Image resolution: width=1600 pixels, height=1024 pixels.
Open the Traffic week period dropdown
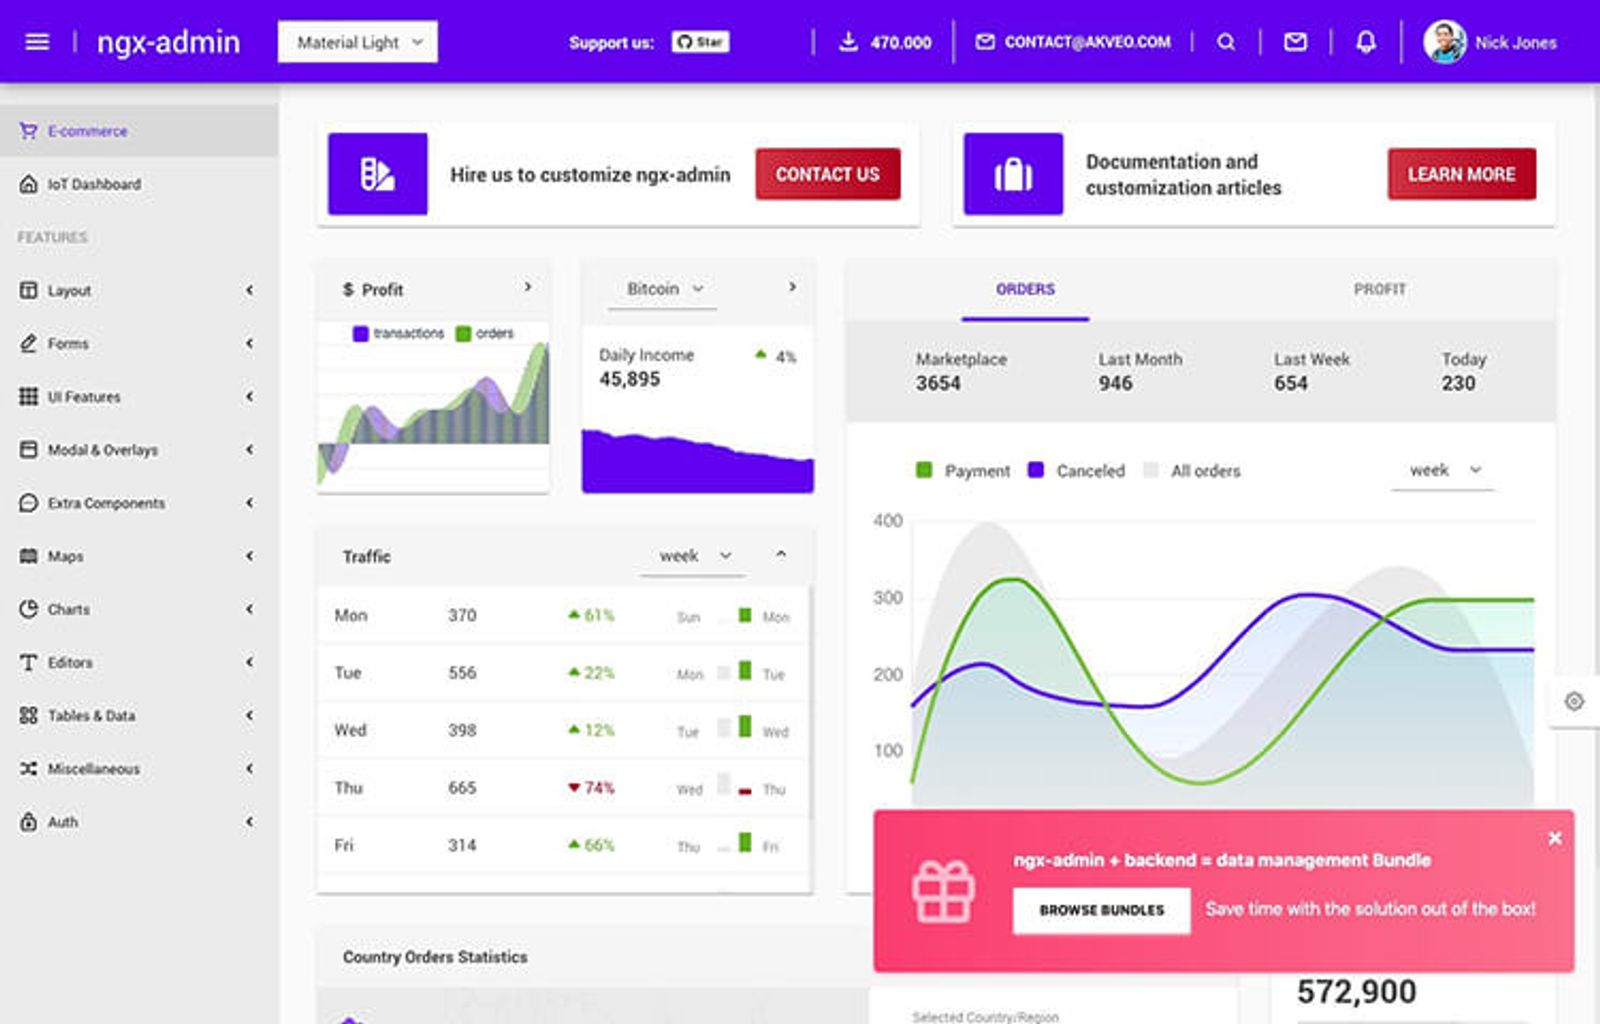[694, 556]
